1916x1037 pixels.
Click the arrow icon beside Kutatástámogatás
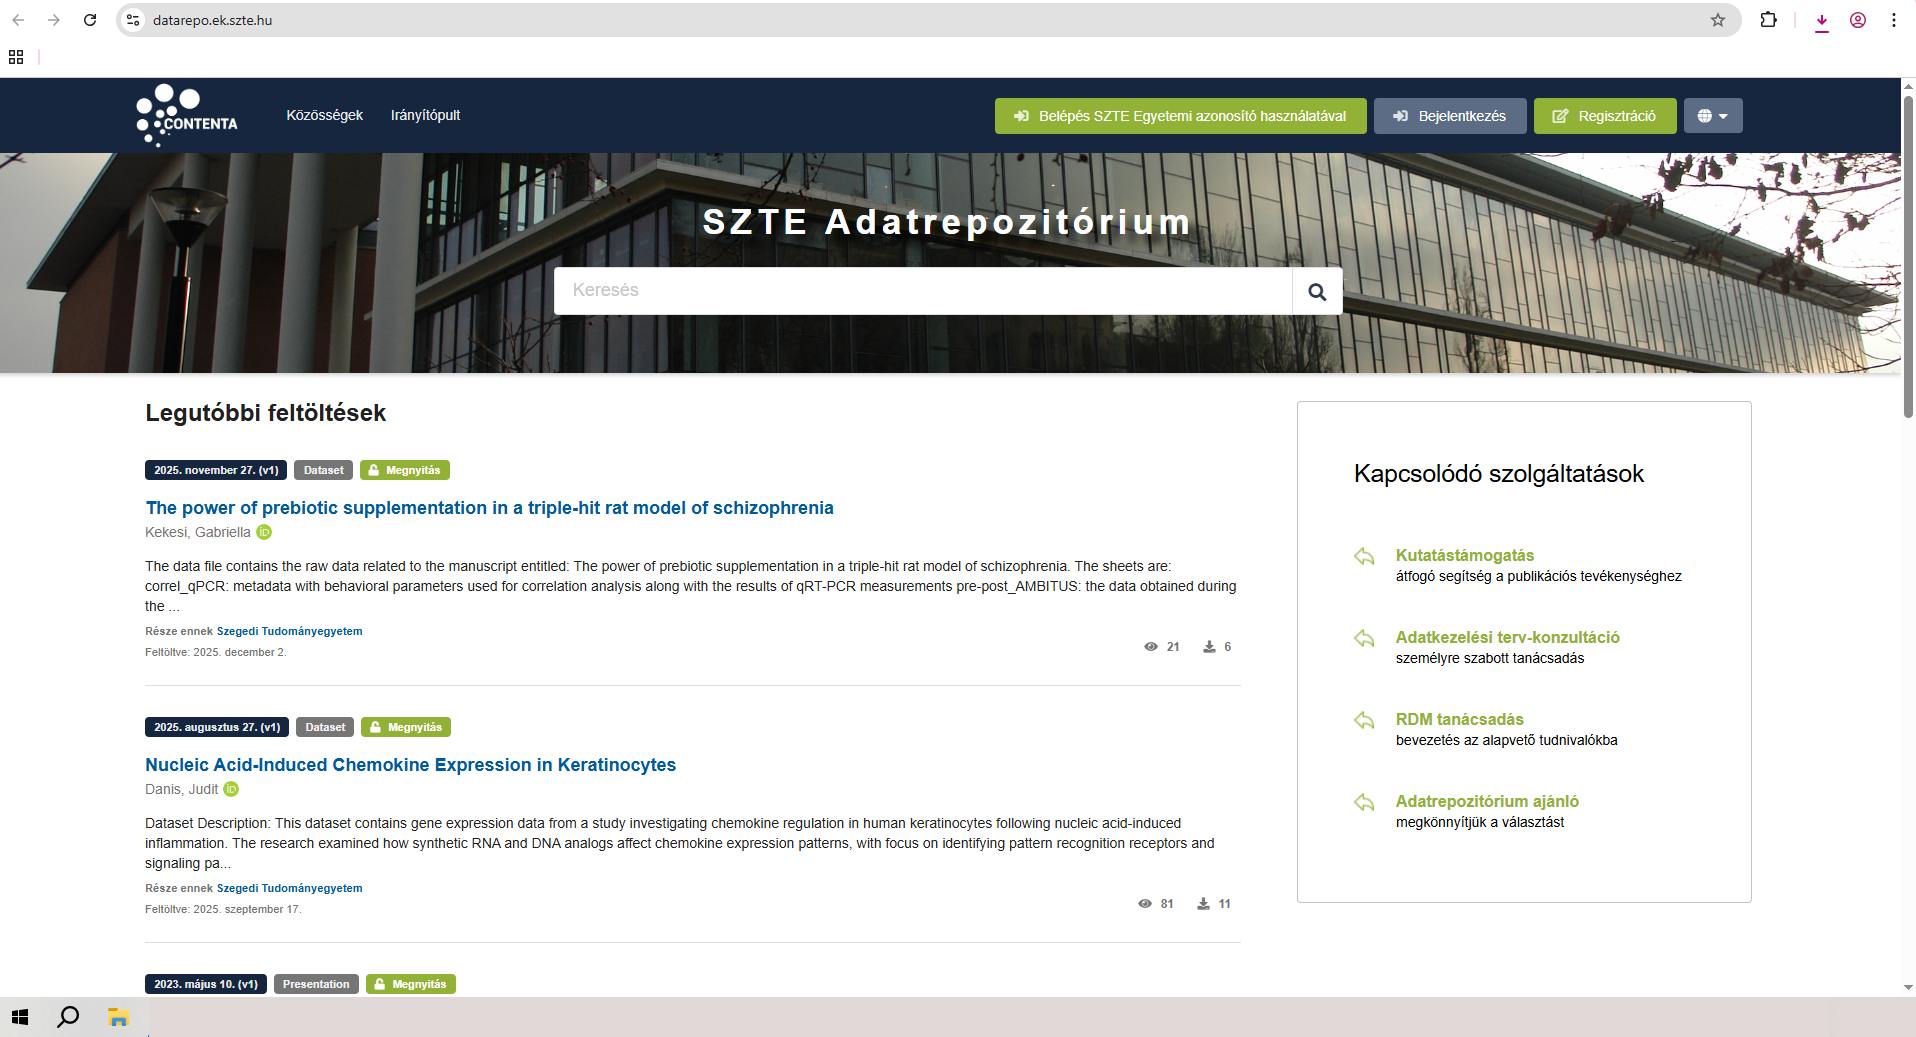coord(1363,557)
